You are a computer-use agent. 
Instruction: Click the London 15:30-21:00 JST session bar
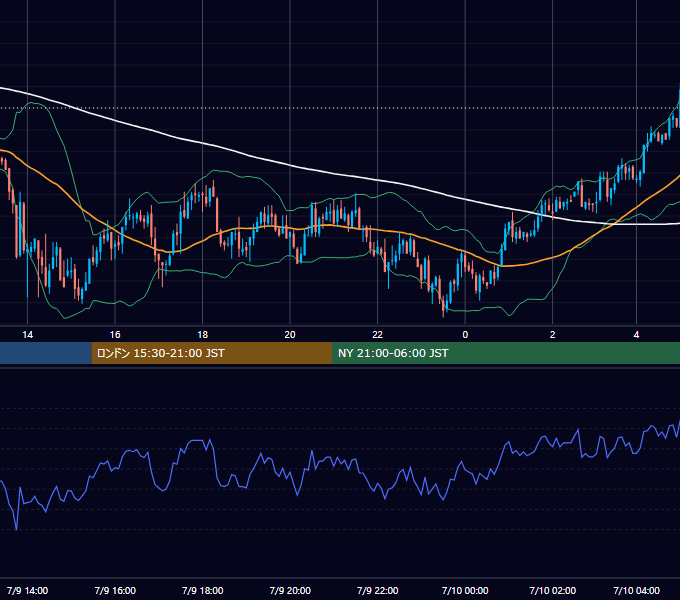coord(212,353)
